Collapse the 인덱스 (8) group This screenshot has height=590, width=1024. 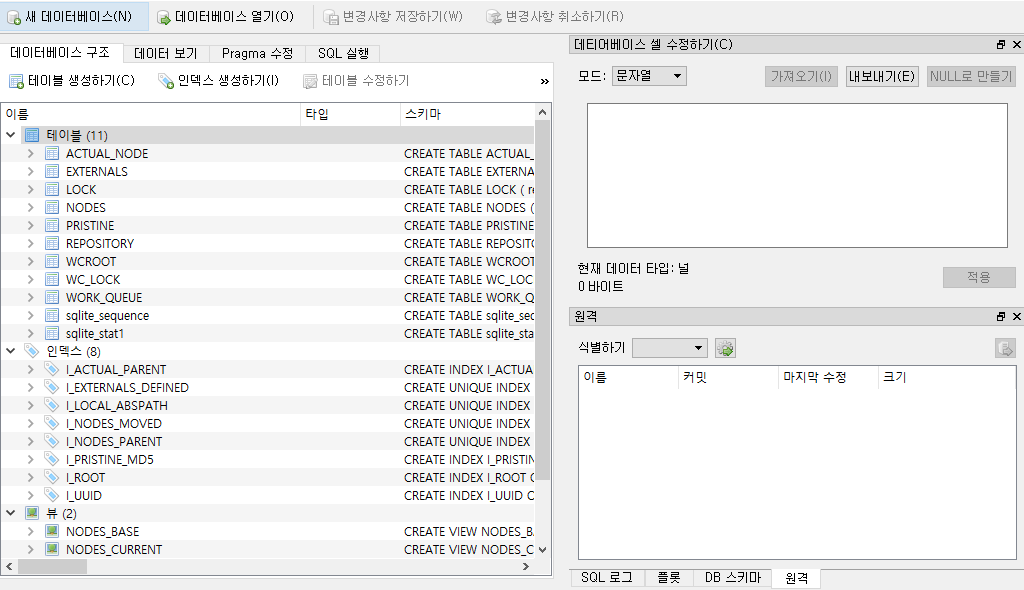click(x=10, y=351)
